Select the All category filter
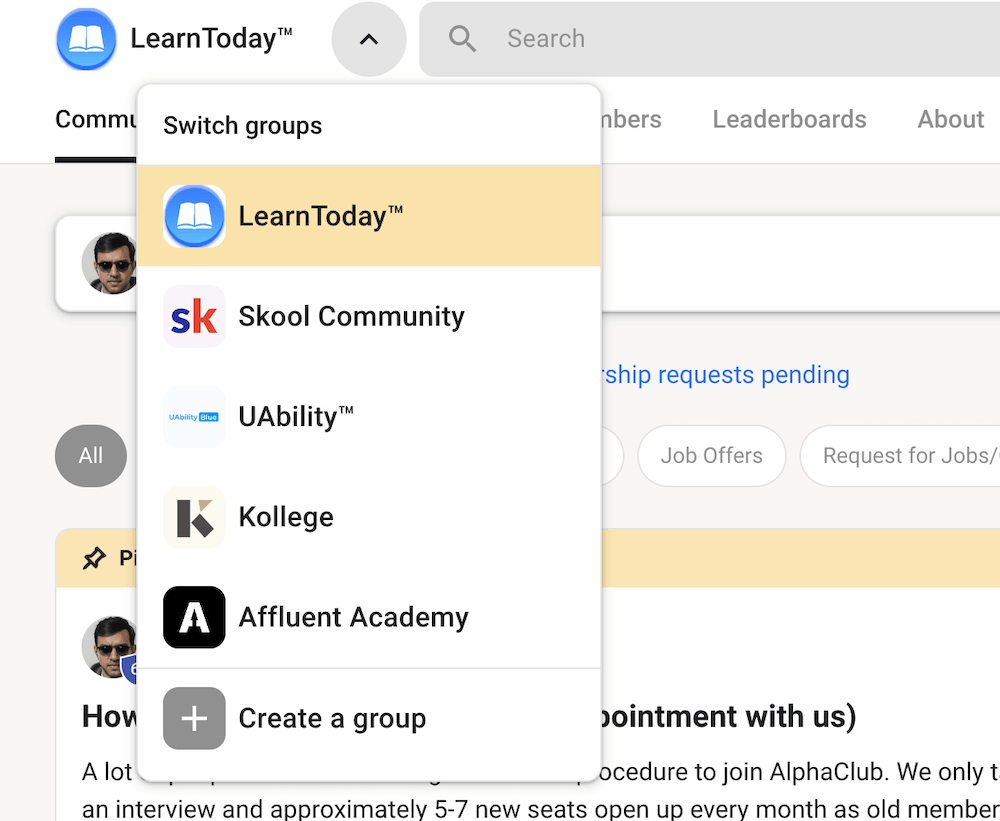The image size is (1000, 821). click(x=91, y=456)
